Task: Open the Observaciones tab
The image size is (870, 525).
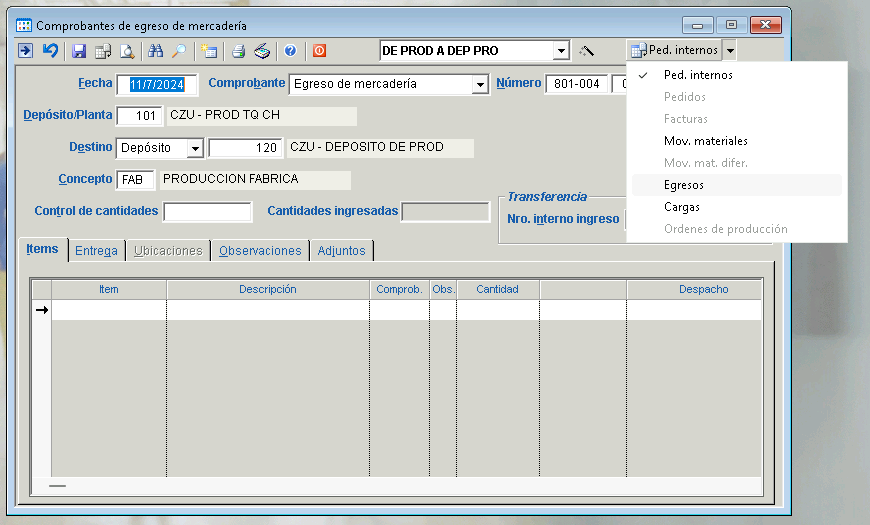Action: 260,251
